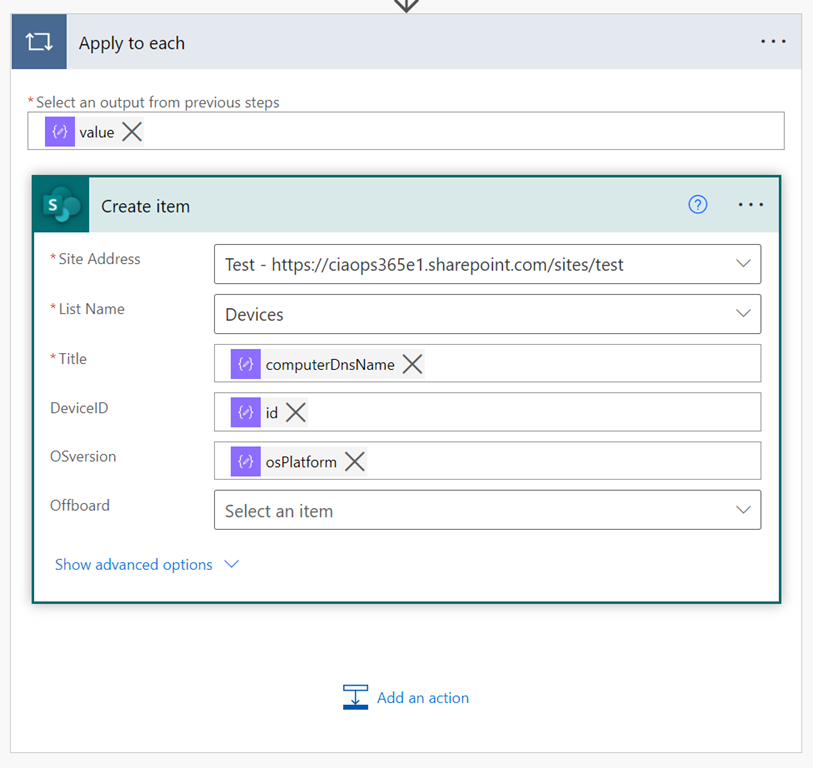The height and width of the screenshot is (768, 813).
Task: Click the value dynamic content token icon
Action: point(60,132)
